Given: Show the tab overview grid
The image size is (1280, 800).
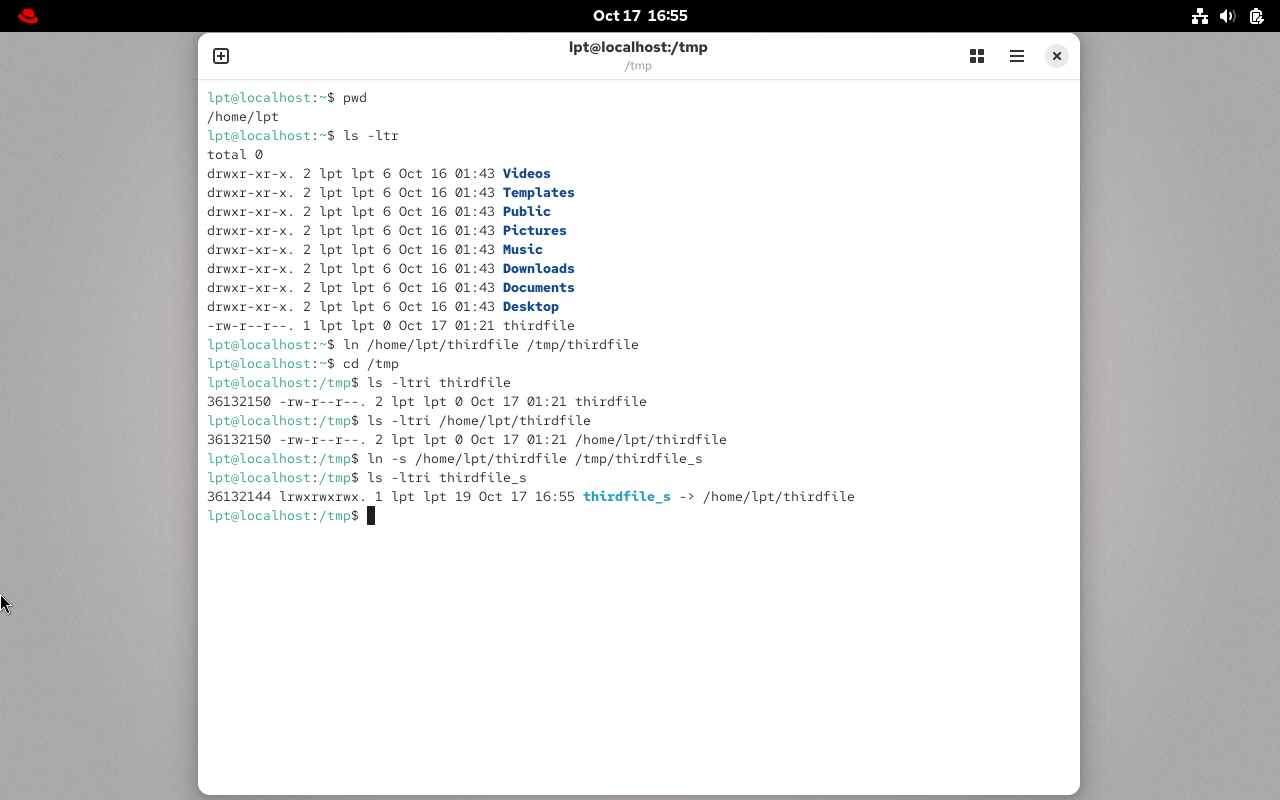Looking at the screenshot, I should pyautogui.click(x=977, y=56).
